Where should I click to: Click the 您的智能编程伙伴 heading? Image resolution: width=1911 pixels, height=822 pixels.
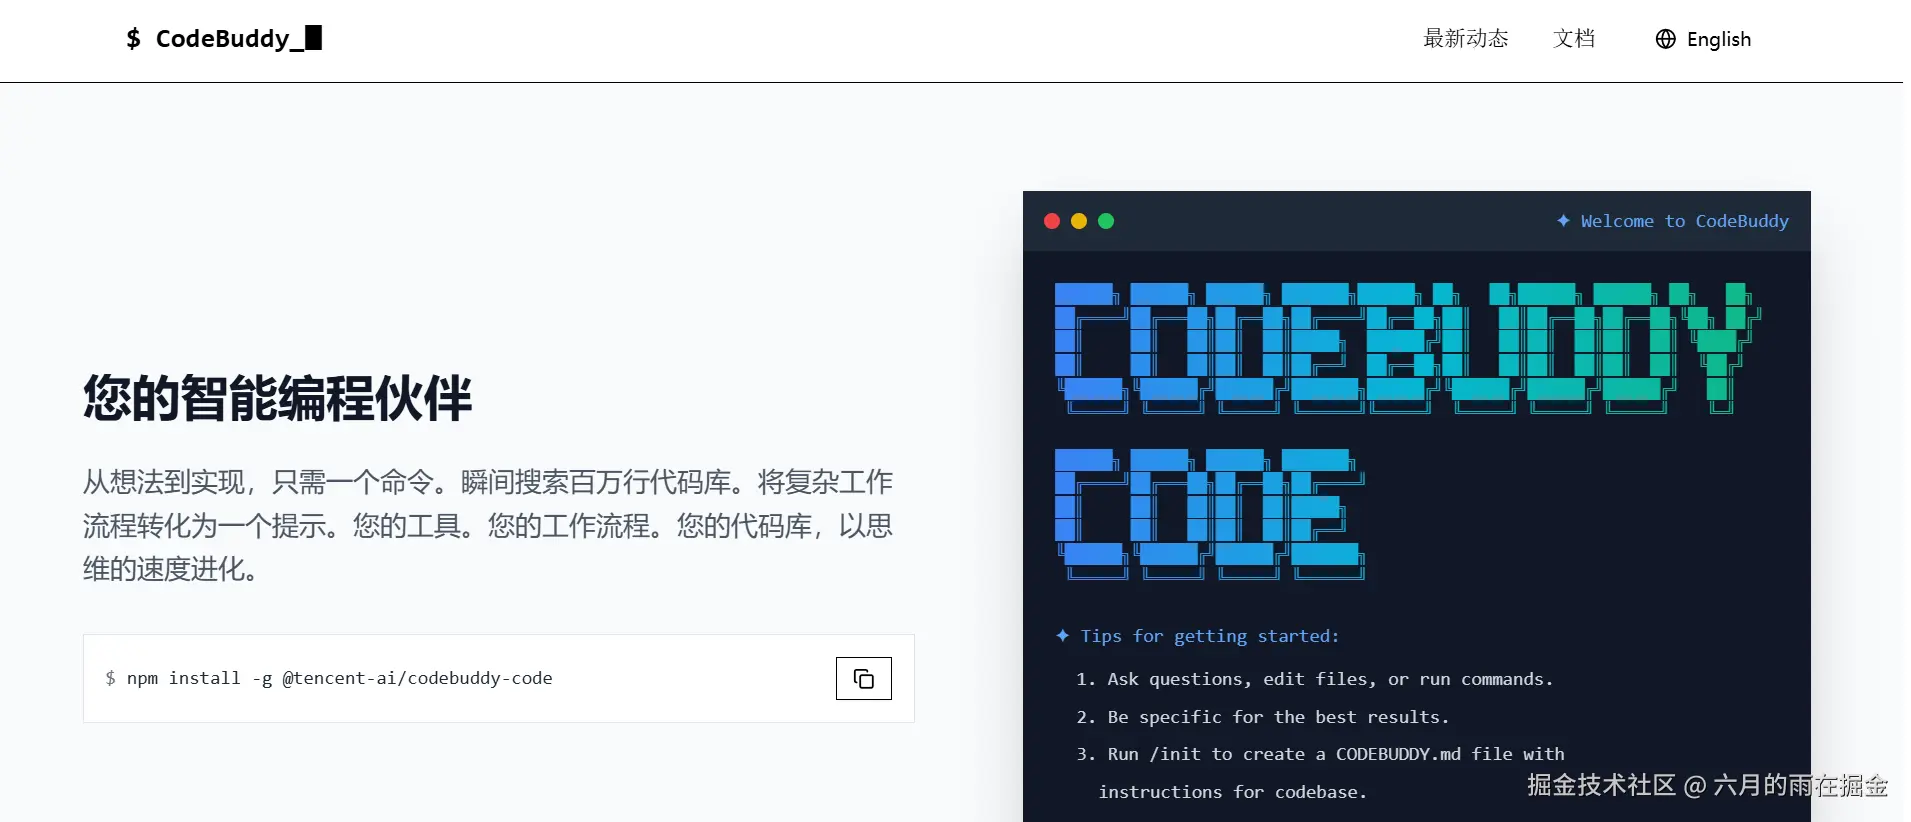click(277, 398)
